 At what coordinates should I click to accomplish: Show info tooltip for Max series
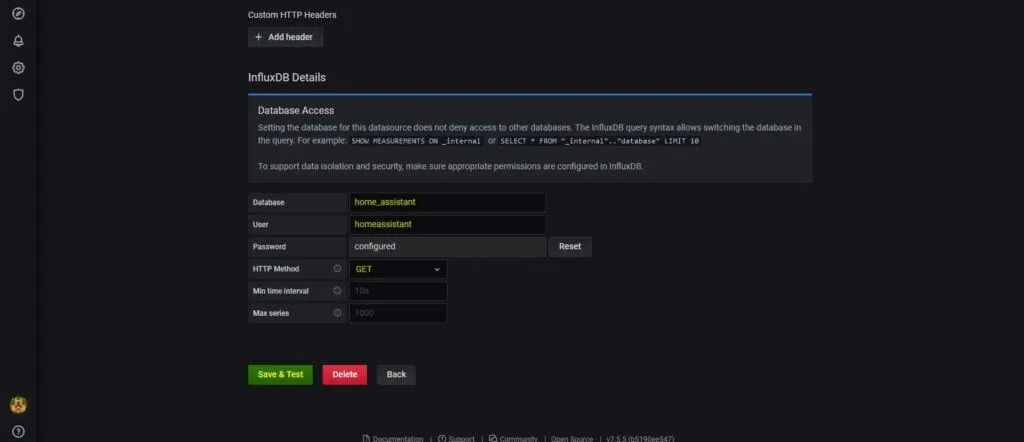tap(337, 313)
